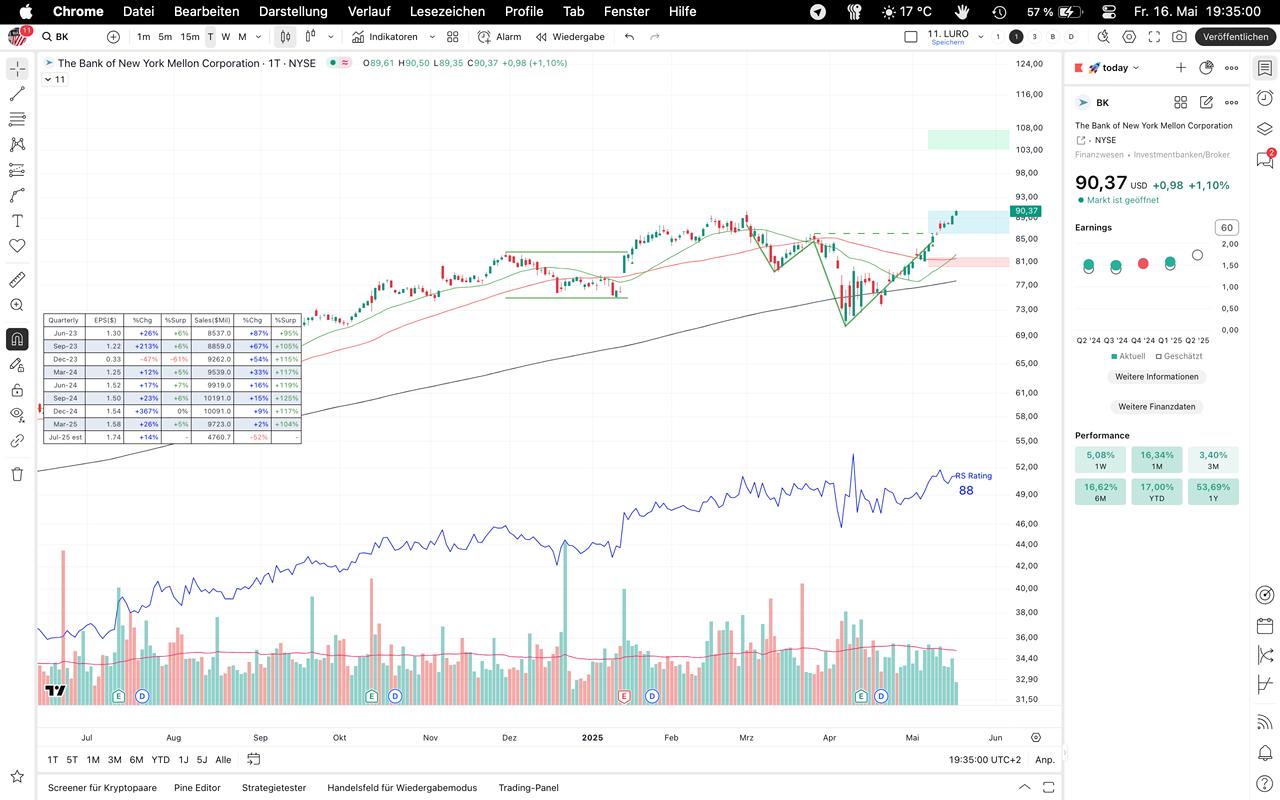This screenshot has width=1280, height=800.
Task: Toggle visibility of all drawings
Action: coord(17,414)
